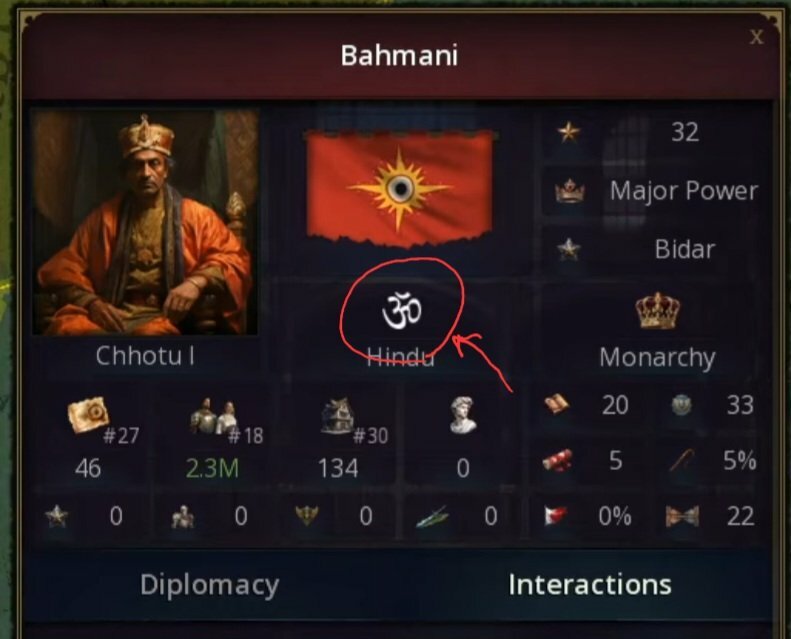Click ruler portrait of Chhotu I
The image size is (791, 639).
[145, 222]
